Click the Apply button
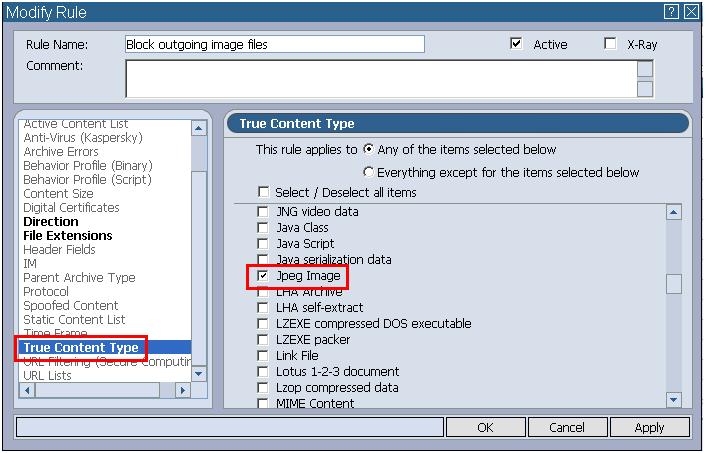 click(x=649, y=427)
